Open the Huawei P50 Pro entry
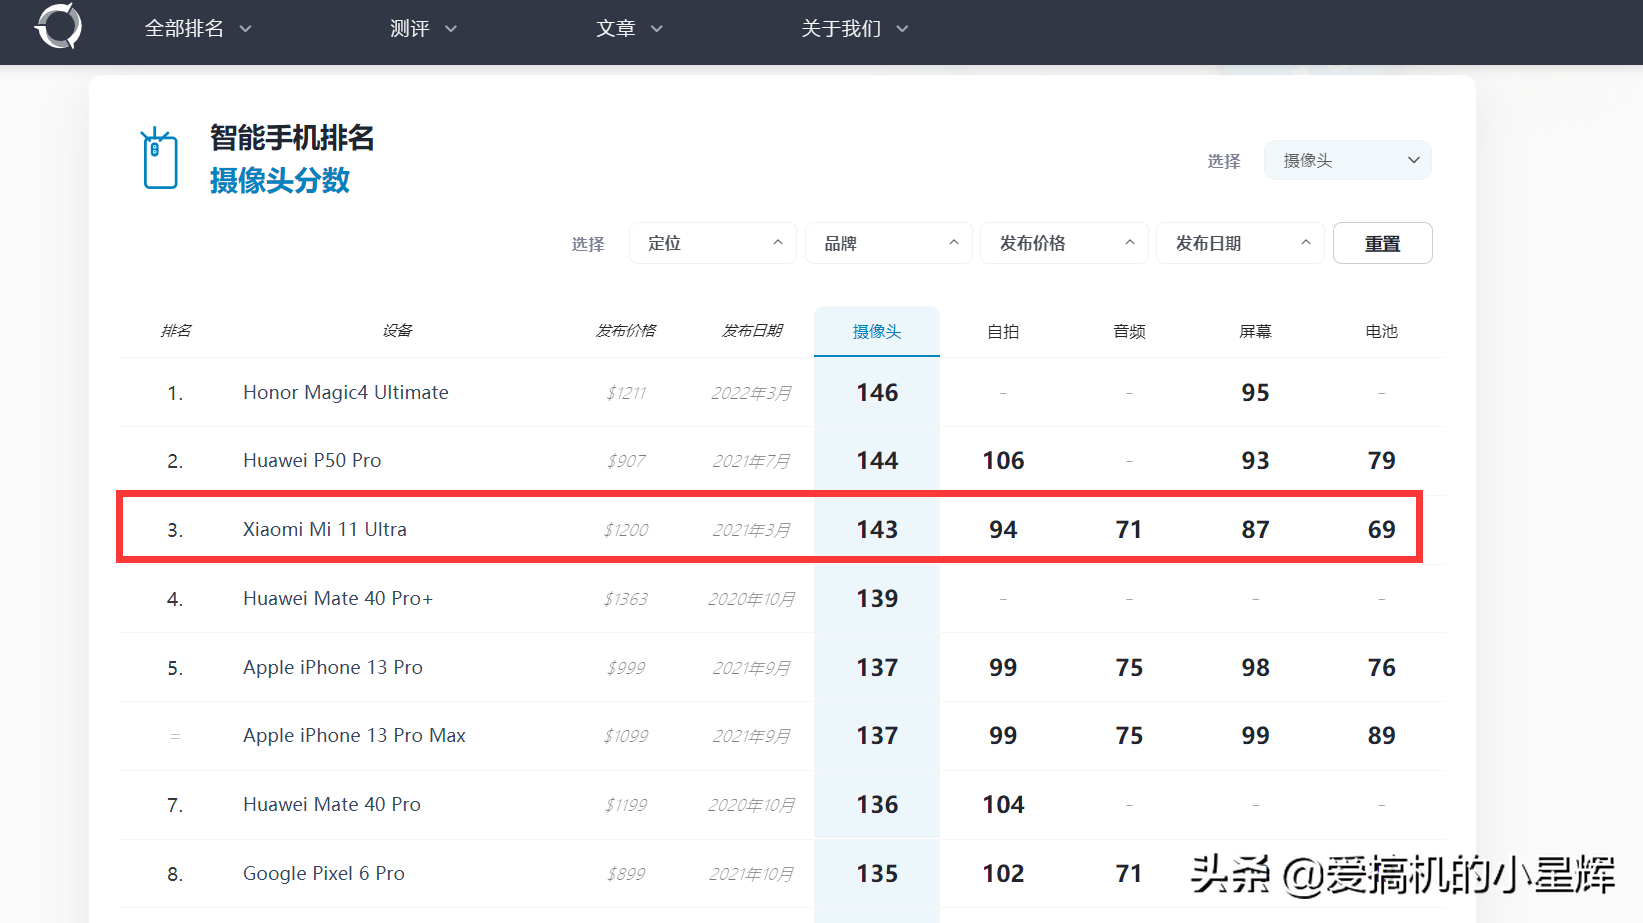 coord(312,460)
